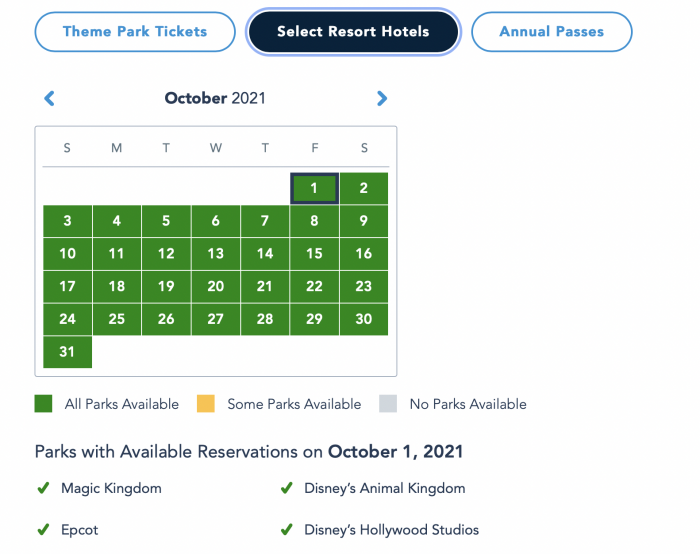Click October 20 date cell
This screenshot has width=700, height=554.
pyautogui.click(x=215, y=287)
